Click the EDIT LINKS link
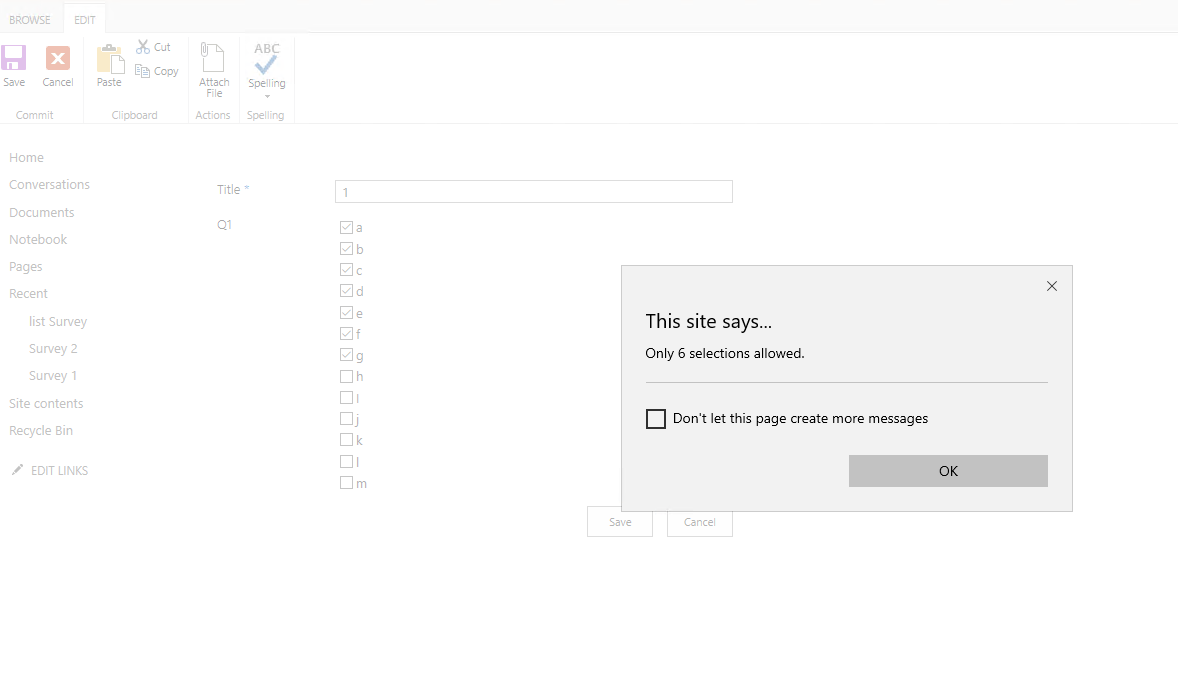Screen dimensions: 1178x690 [59, 471]
